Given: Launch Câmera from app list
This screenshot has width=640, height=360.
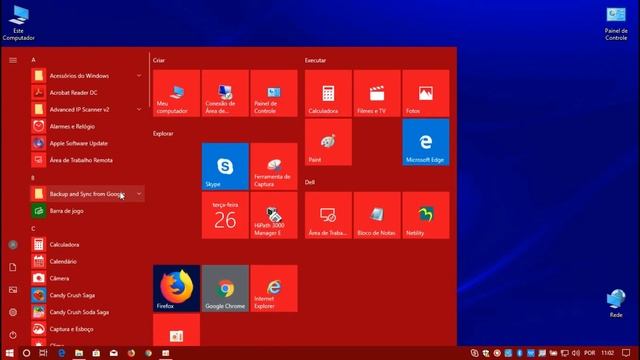Looking at the screenshot, I should point(87,278).
